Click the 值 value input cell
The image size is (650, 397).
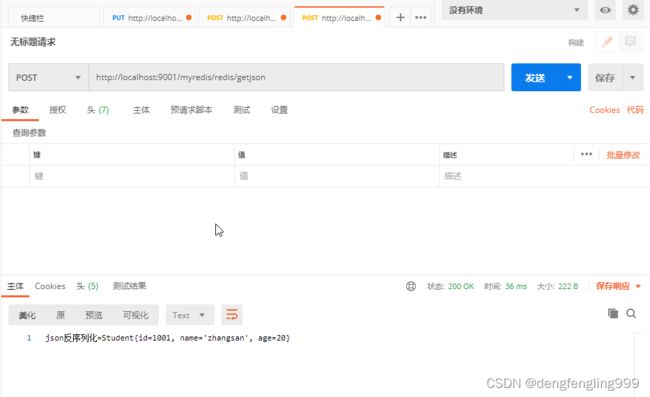[x=337, y=176]
